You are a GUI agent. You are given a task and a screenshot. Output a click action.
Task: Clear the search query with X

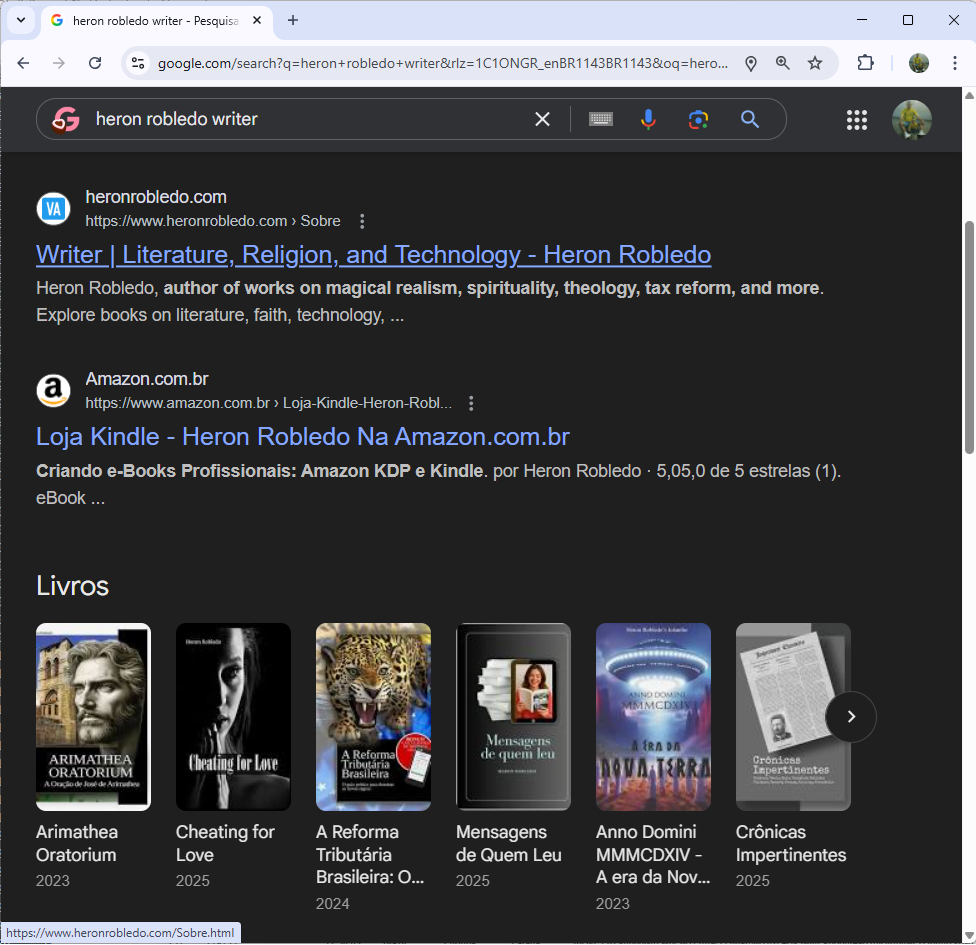click(542, 119)
